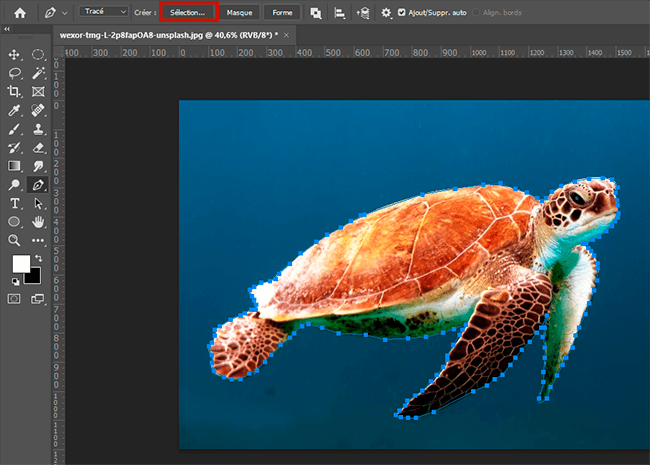Viewport: 650px width, 465px height.
Task: Select the Crop tool
Action: pos(15,92)
